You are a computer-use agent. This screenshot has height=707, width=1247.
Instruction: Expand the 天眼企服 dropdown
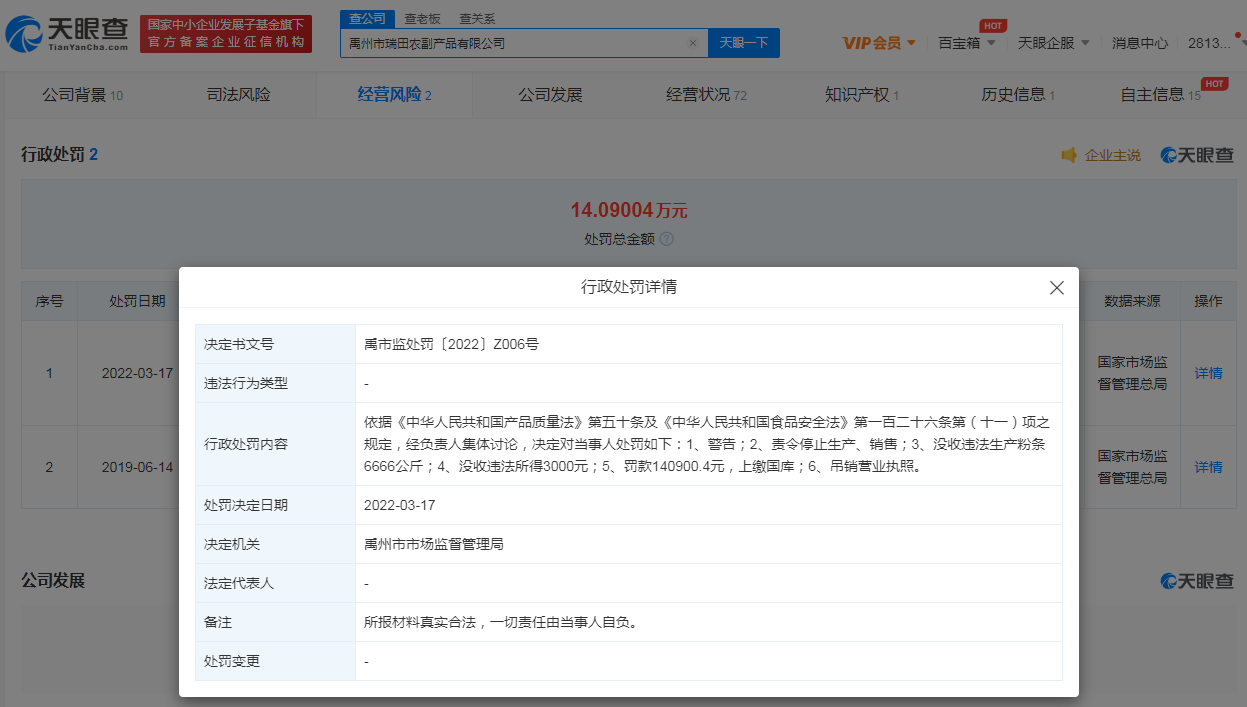(1054, 43)
